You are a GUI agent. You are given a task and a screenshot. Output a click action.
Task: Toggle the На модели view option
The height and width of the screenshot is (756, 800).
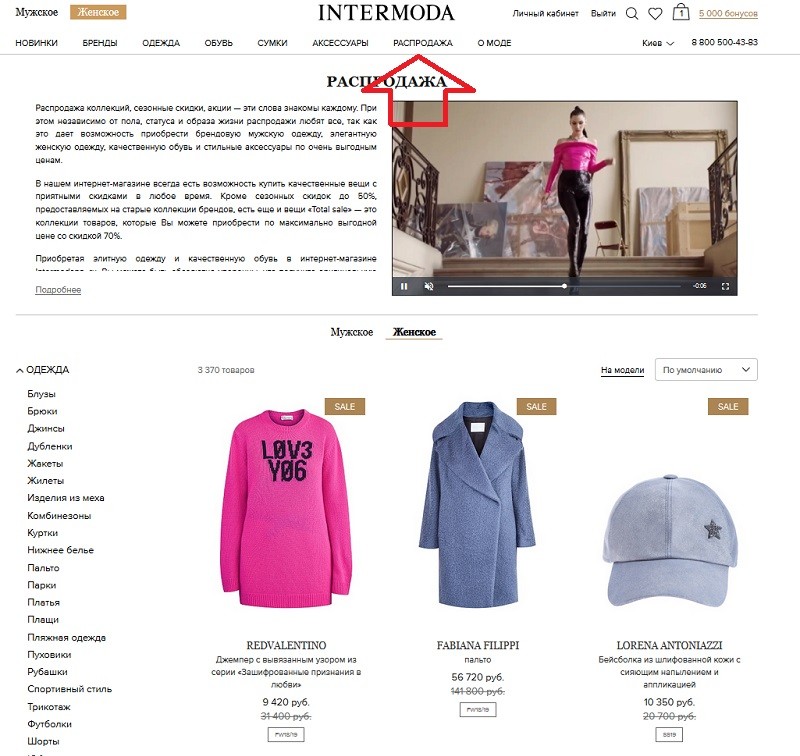tap(622, 370)
